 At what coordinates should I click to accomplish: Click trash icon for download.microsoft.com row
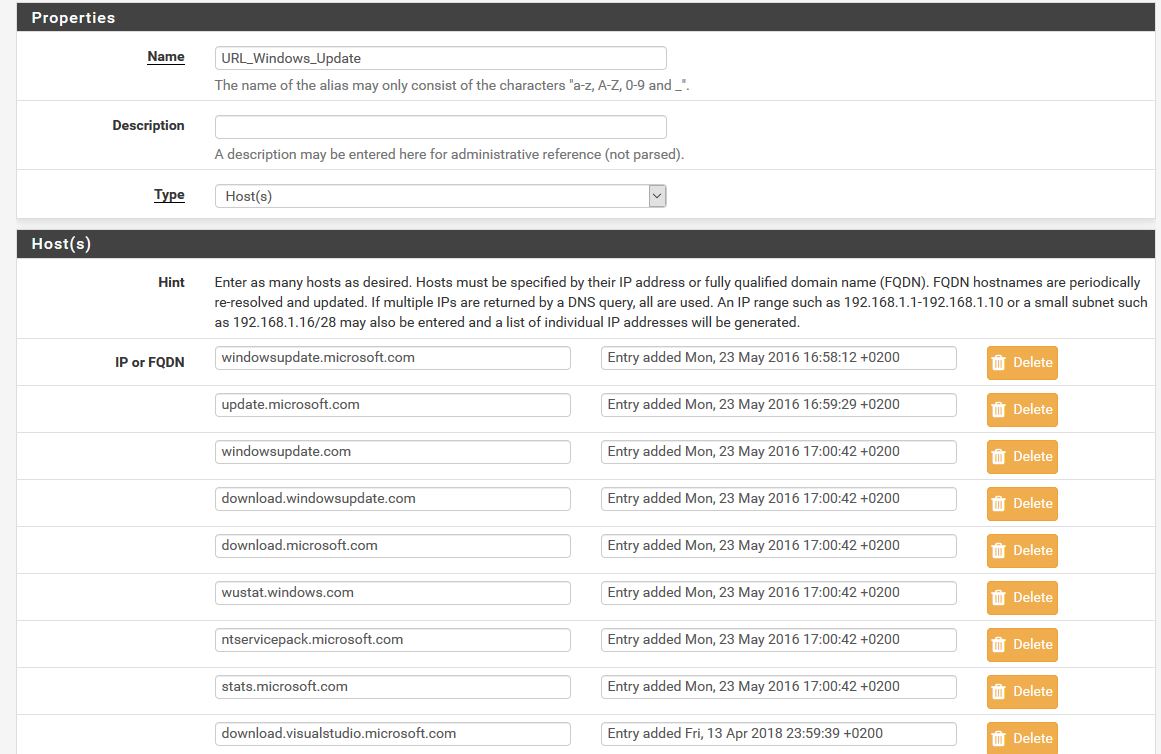(x=998, y=551)
